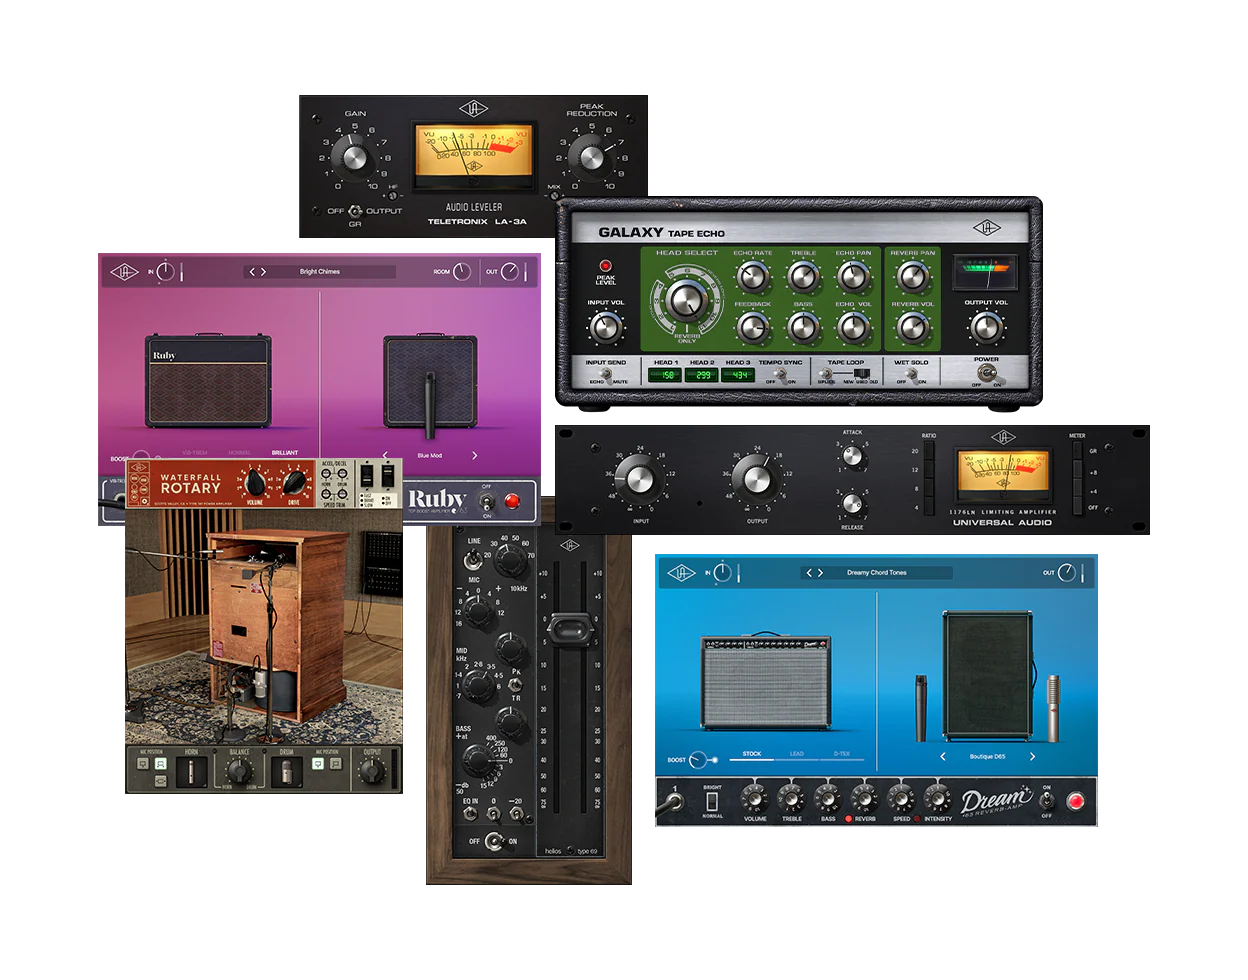The image size is (1248, 980).
Task: Click the Head 2 delay time display showing 299
Action: (702, 375)
